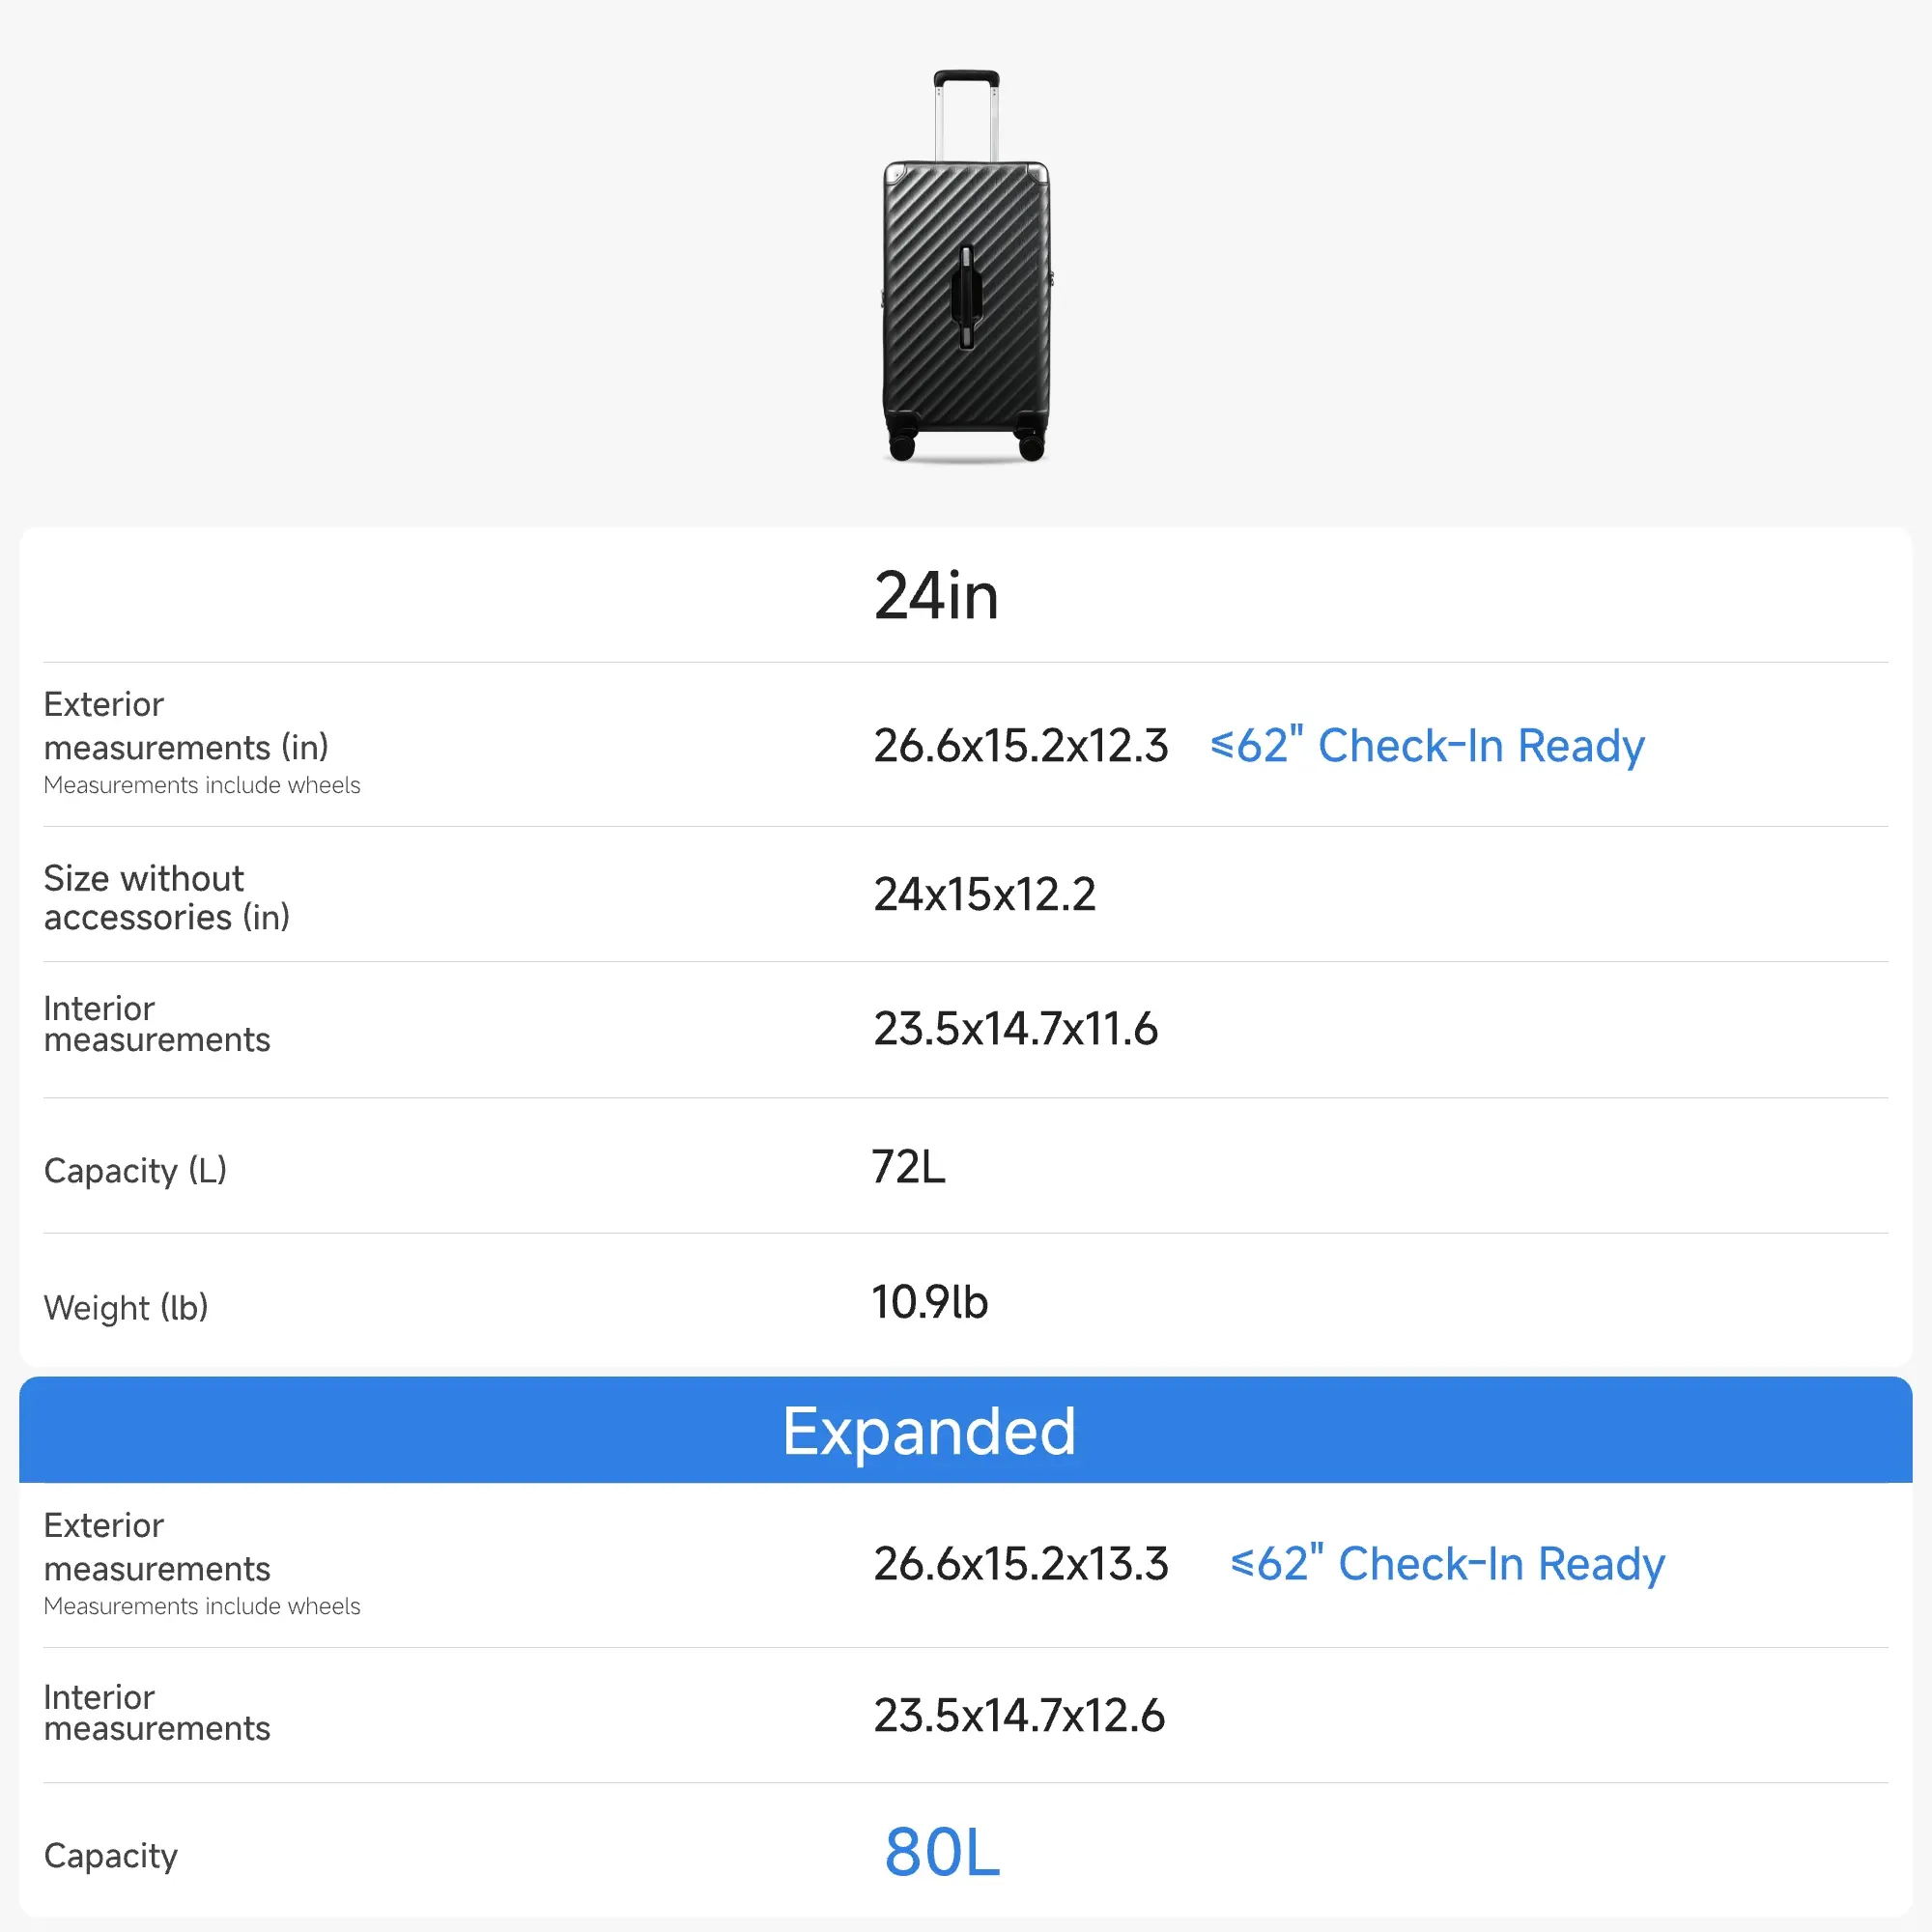Viewport: 1932px width, 1932px height.
Task: Select the 72L capacity value
Action: (x=908, y=1167)
